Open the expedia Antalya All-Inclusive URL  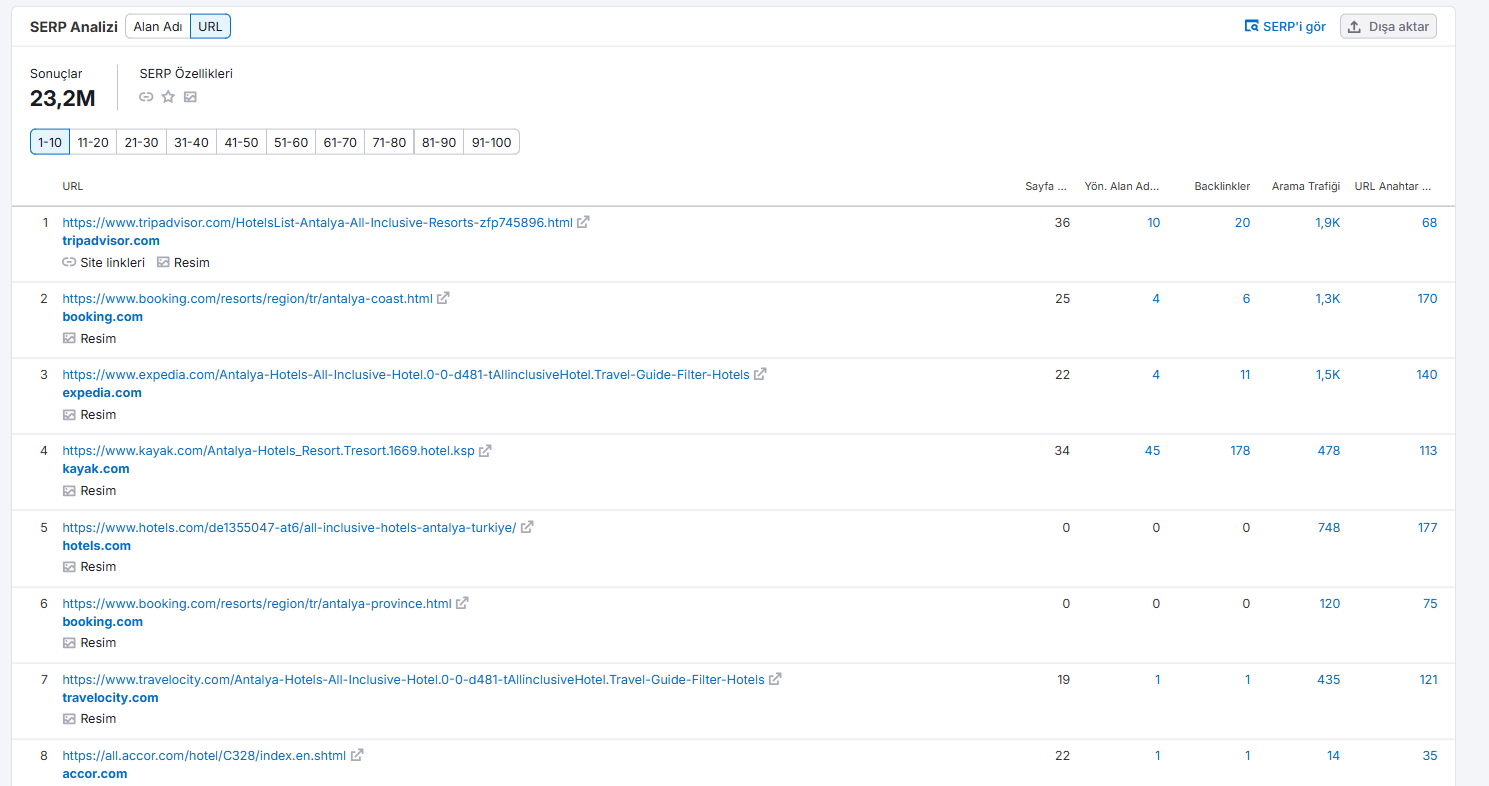tap(406, 374)
